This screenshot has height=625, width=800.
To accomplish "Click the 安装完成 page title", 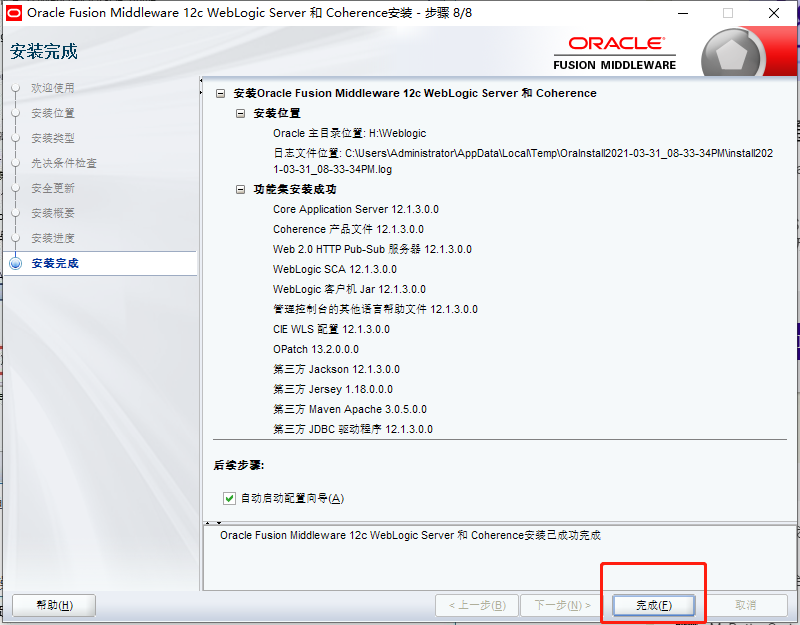I will 44,52.
